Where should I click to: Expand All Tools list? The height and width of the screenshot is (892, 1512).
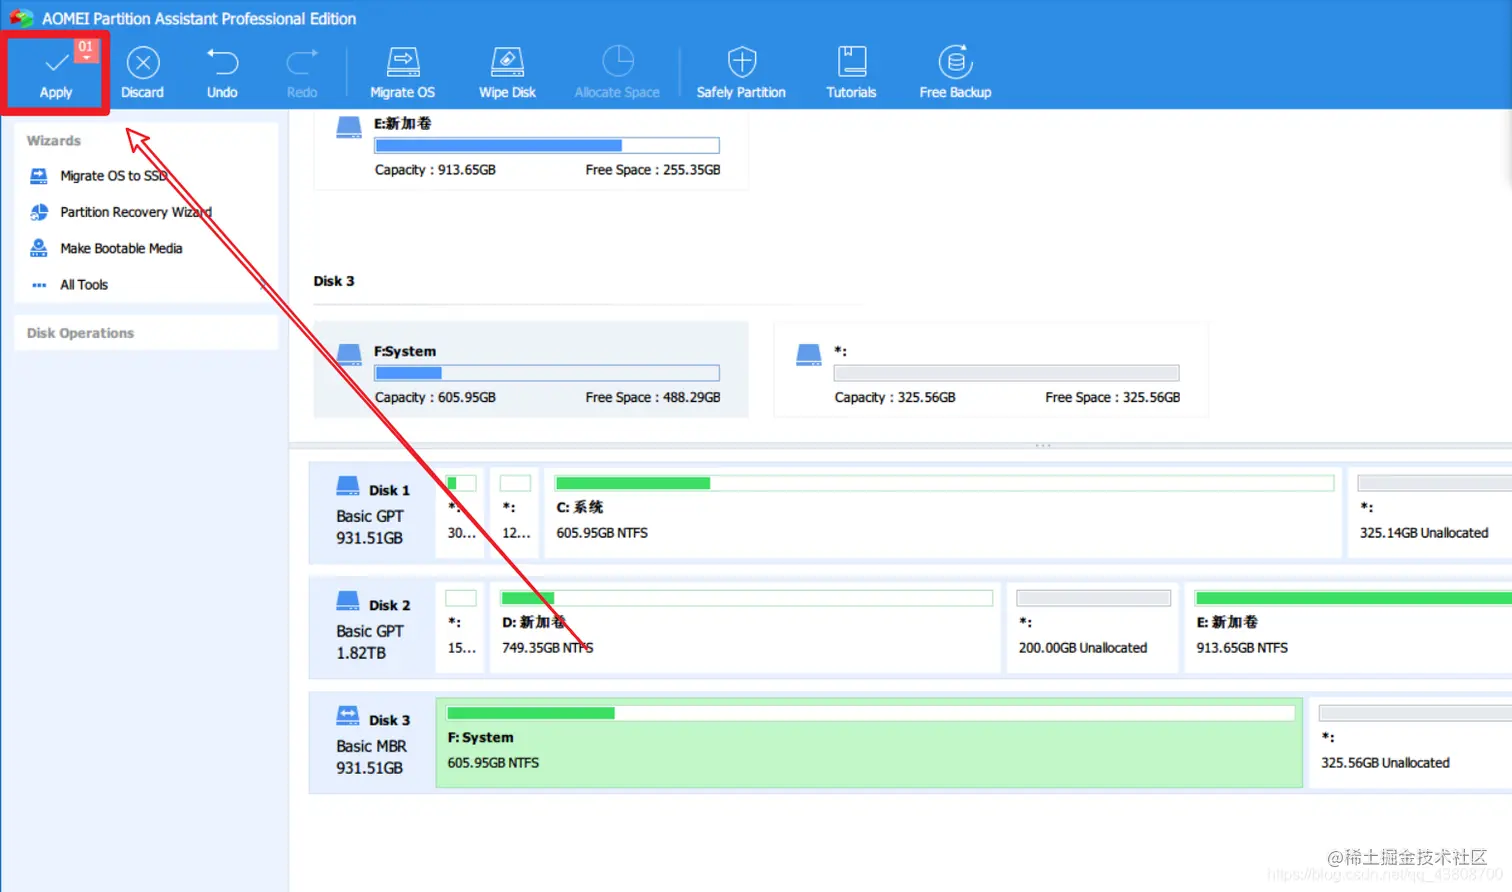click(x=84, y=285)
